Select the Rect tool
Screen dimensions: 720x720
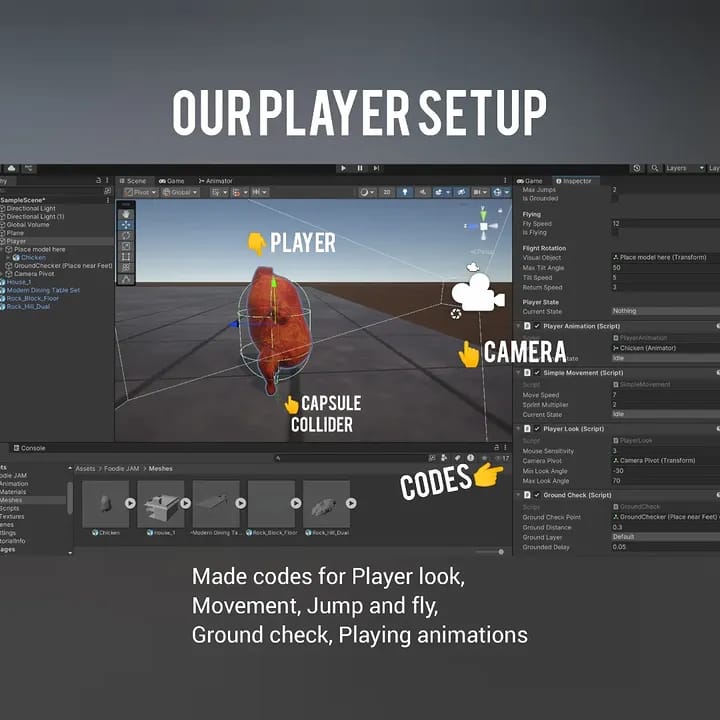(x=126, y=257)
